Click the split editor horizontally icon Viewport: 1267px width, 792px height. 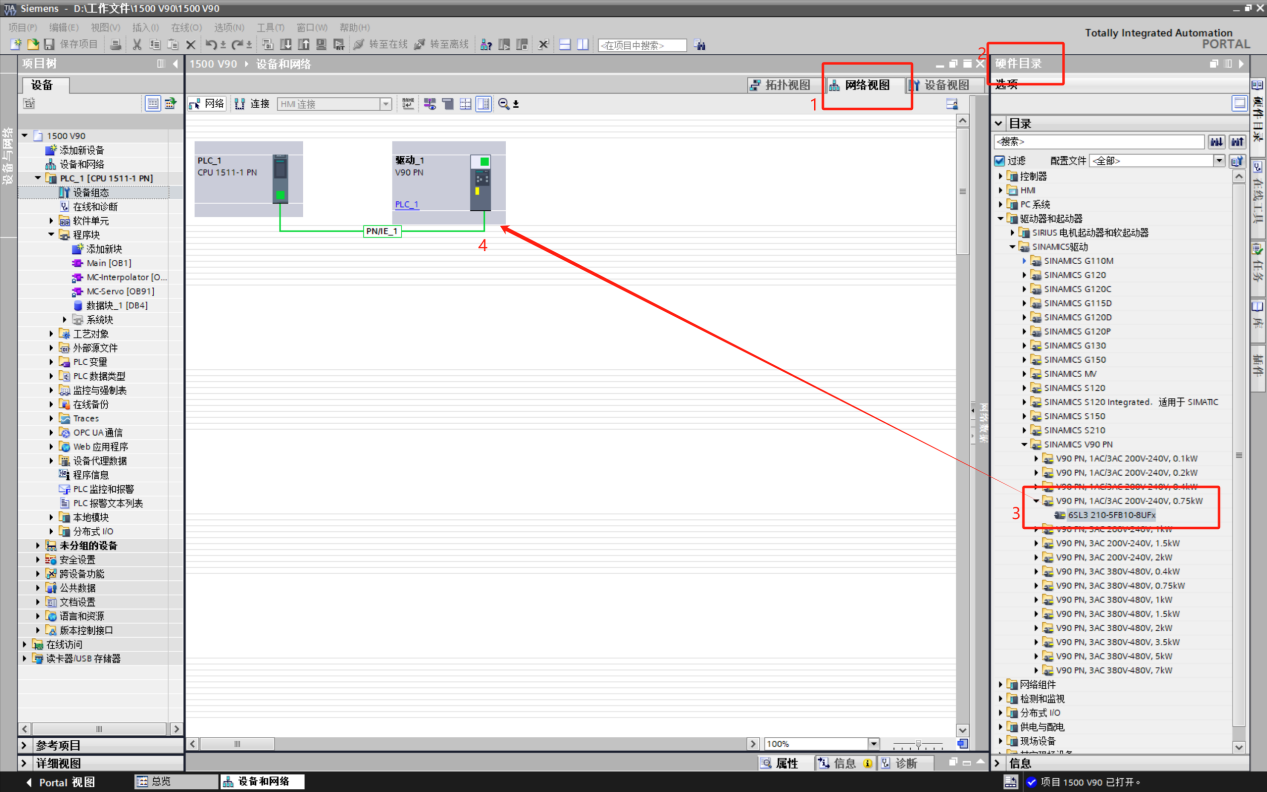(565, 45)
